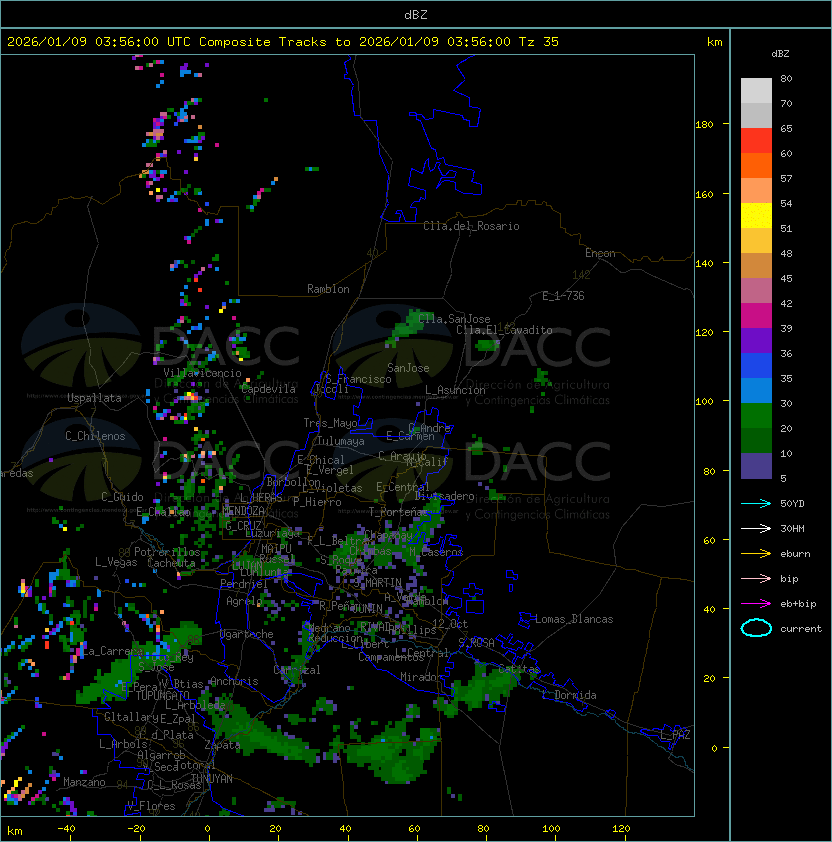Click the 'dBZ' label above the color scale
The width and height of the screenshot is (832, 842).
click(780, 54)
